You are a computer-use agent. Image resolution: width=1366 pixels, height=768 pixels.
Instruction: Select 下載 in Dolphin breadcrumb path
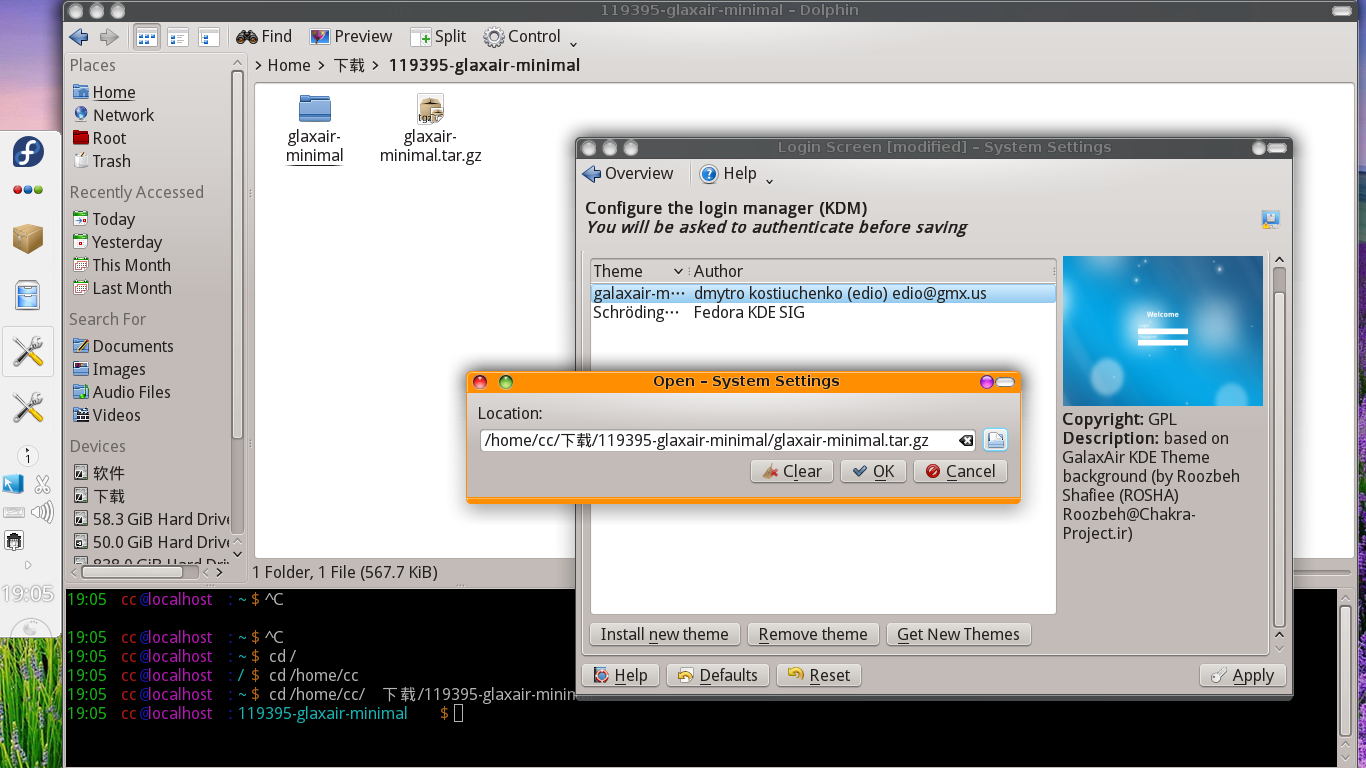click(x=349, y=65)
